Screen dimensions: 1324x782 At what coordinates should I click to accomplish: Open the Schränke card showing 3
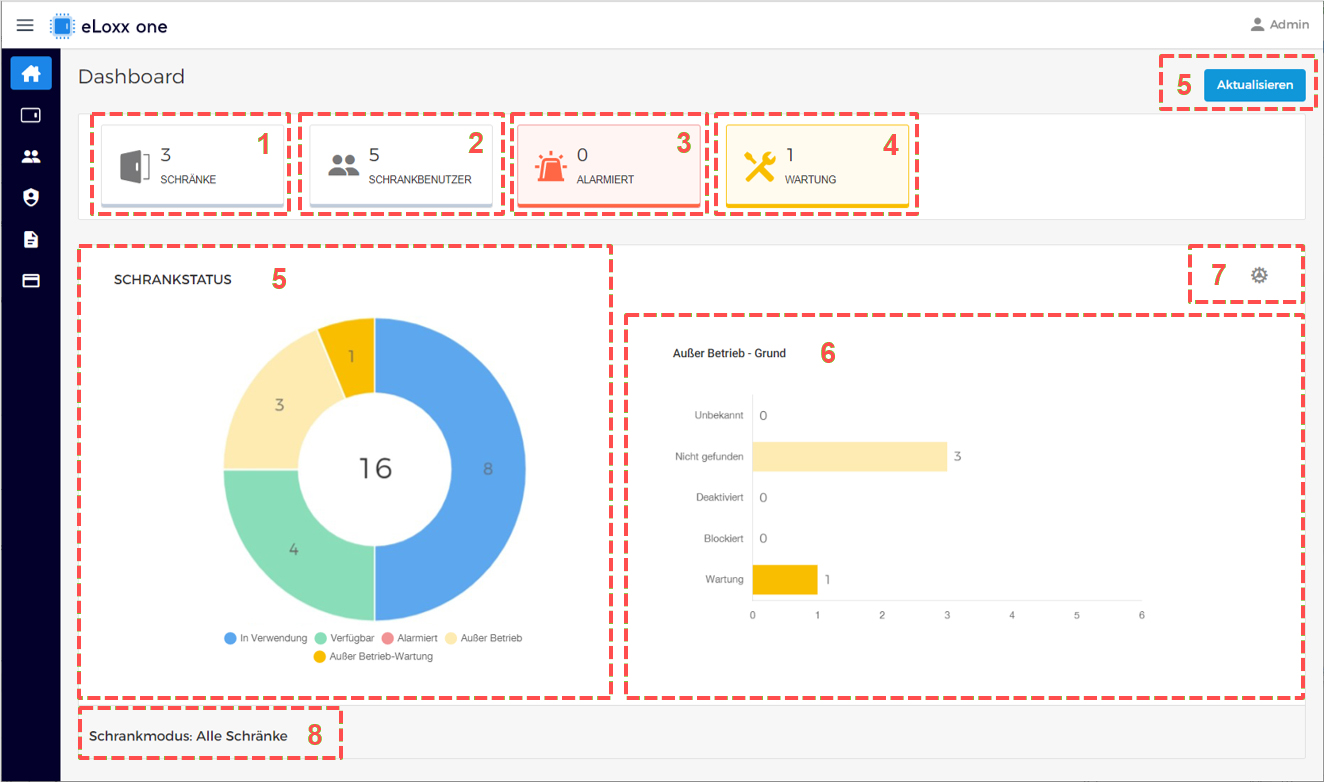pos(193,166)
